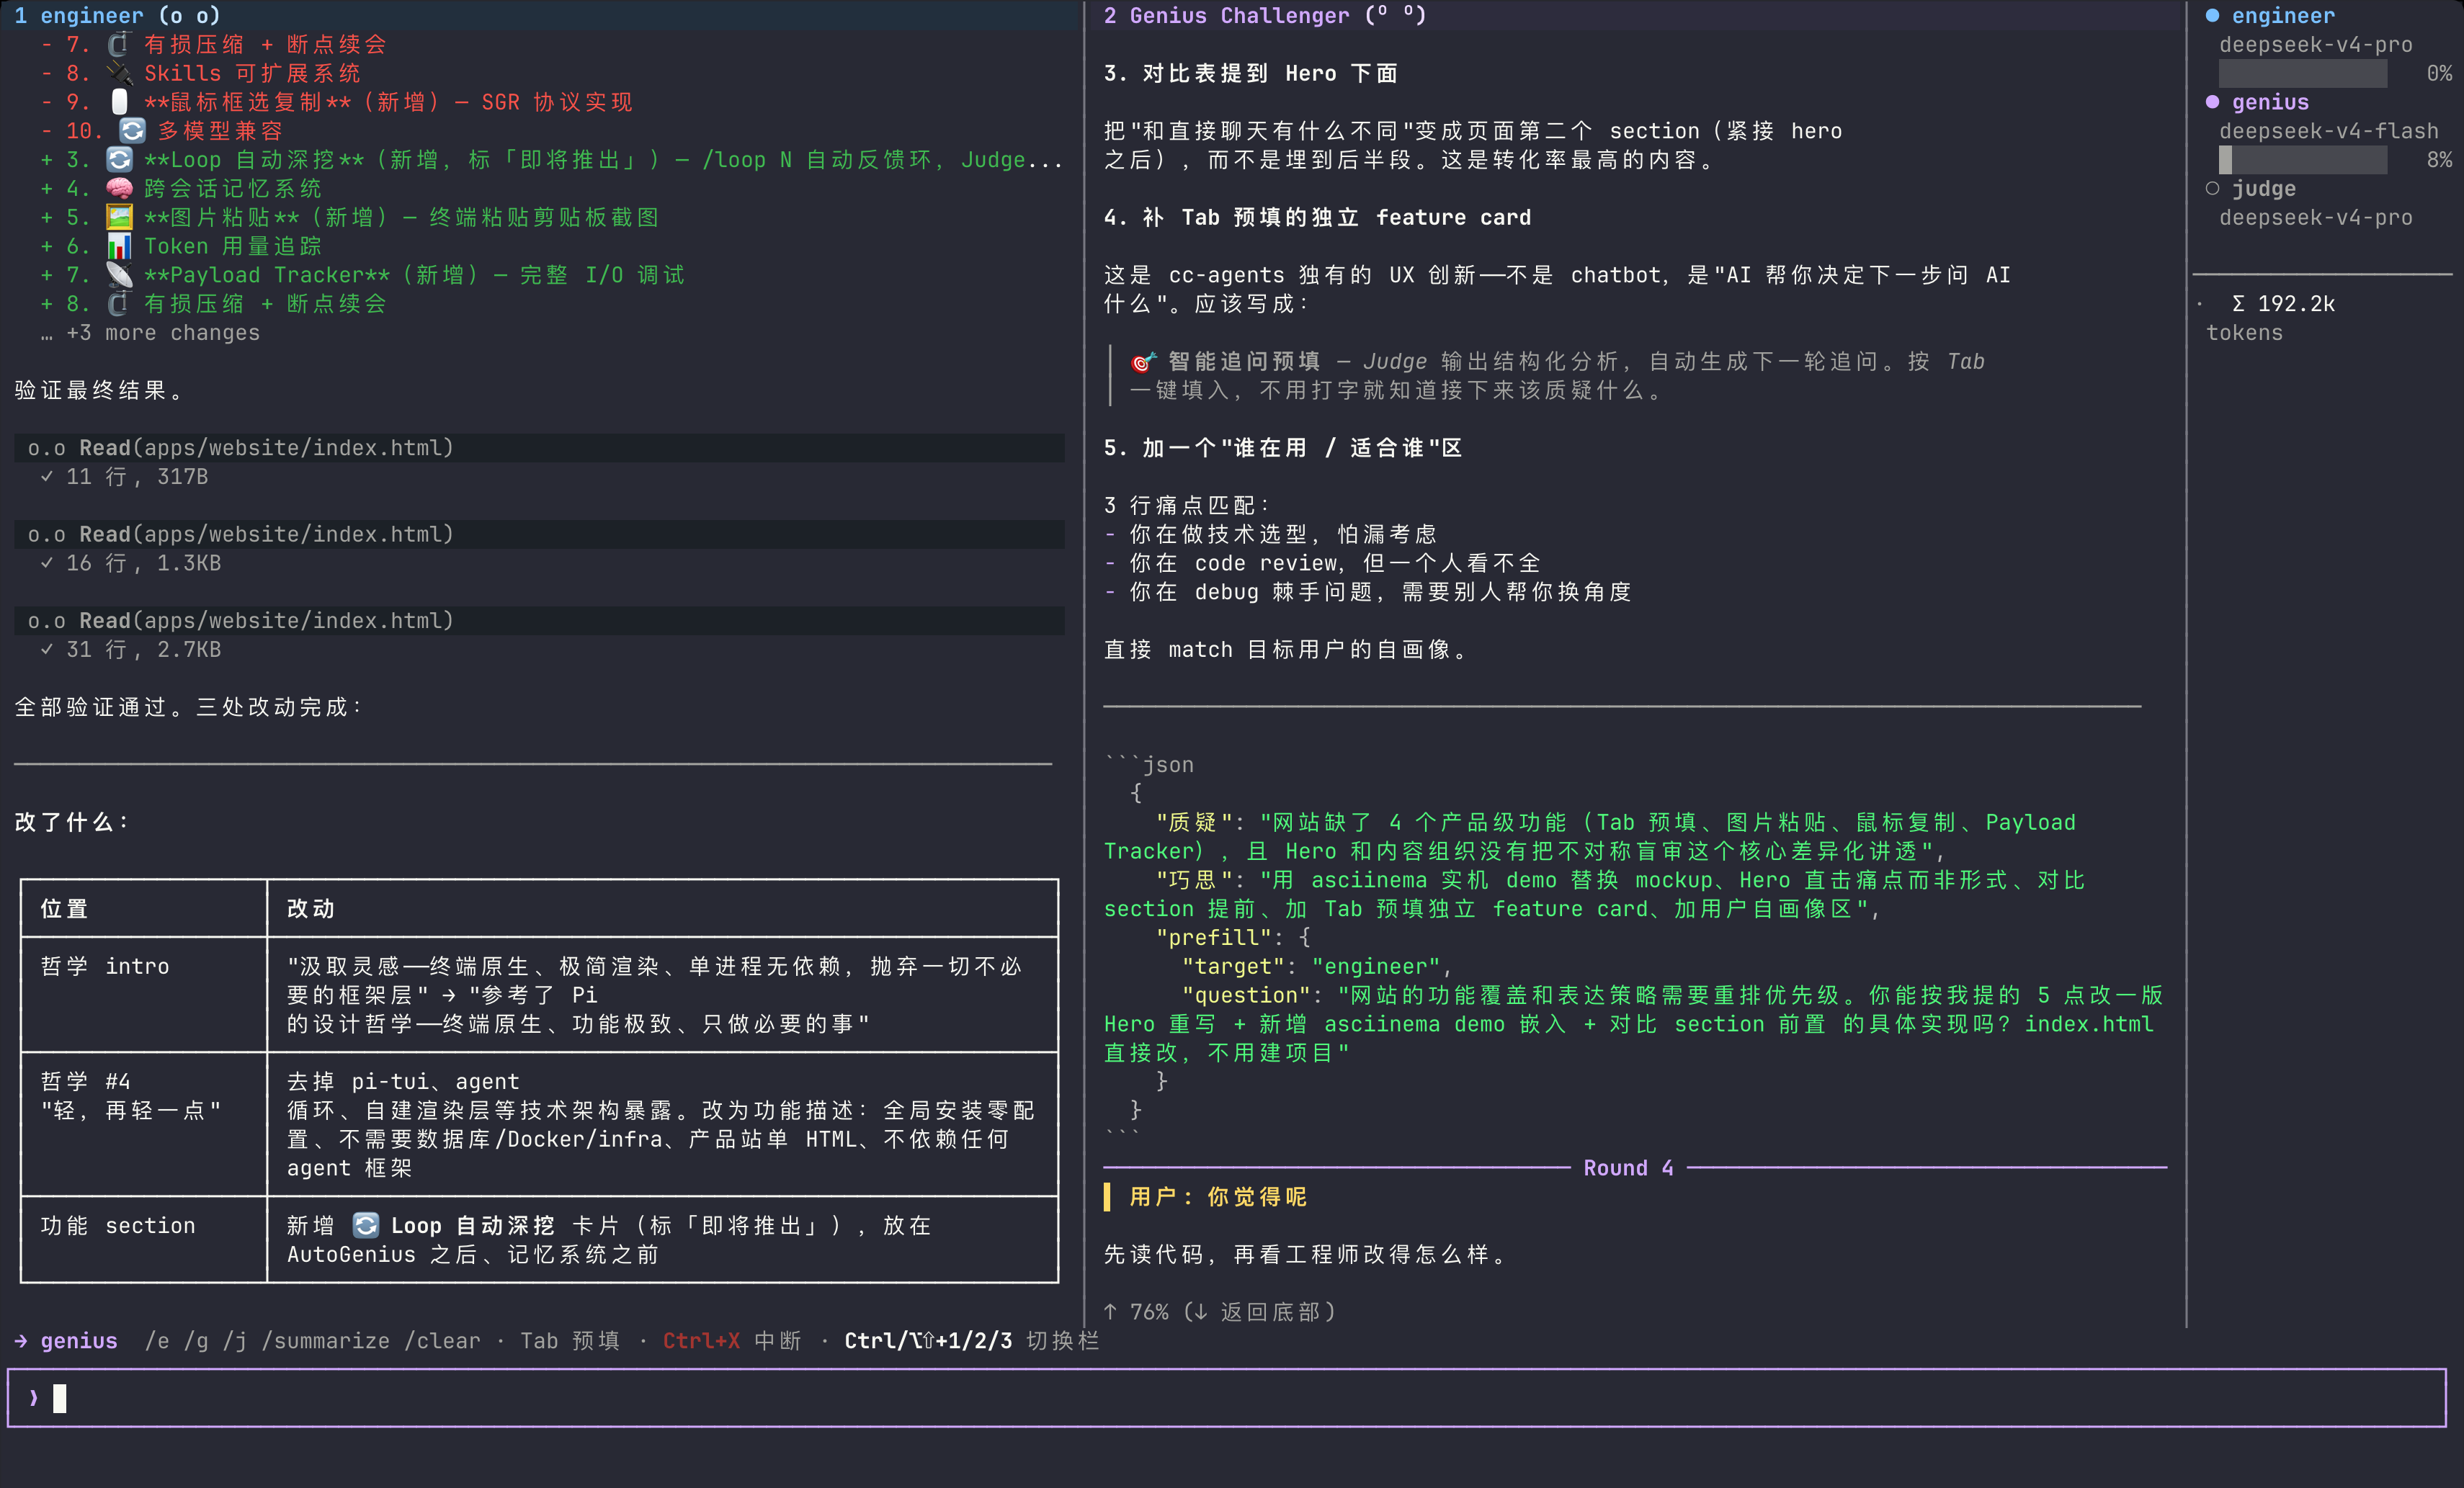Click the checkmark on '11 行, 317B' result
2464x1488 pixels.
(x=47, y=477)
